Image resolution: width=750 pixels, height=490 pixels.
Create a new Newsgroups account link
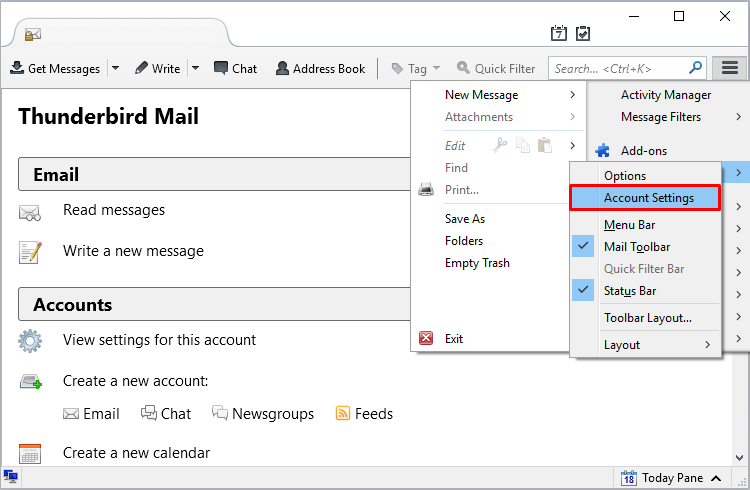click(263, 413)
